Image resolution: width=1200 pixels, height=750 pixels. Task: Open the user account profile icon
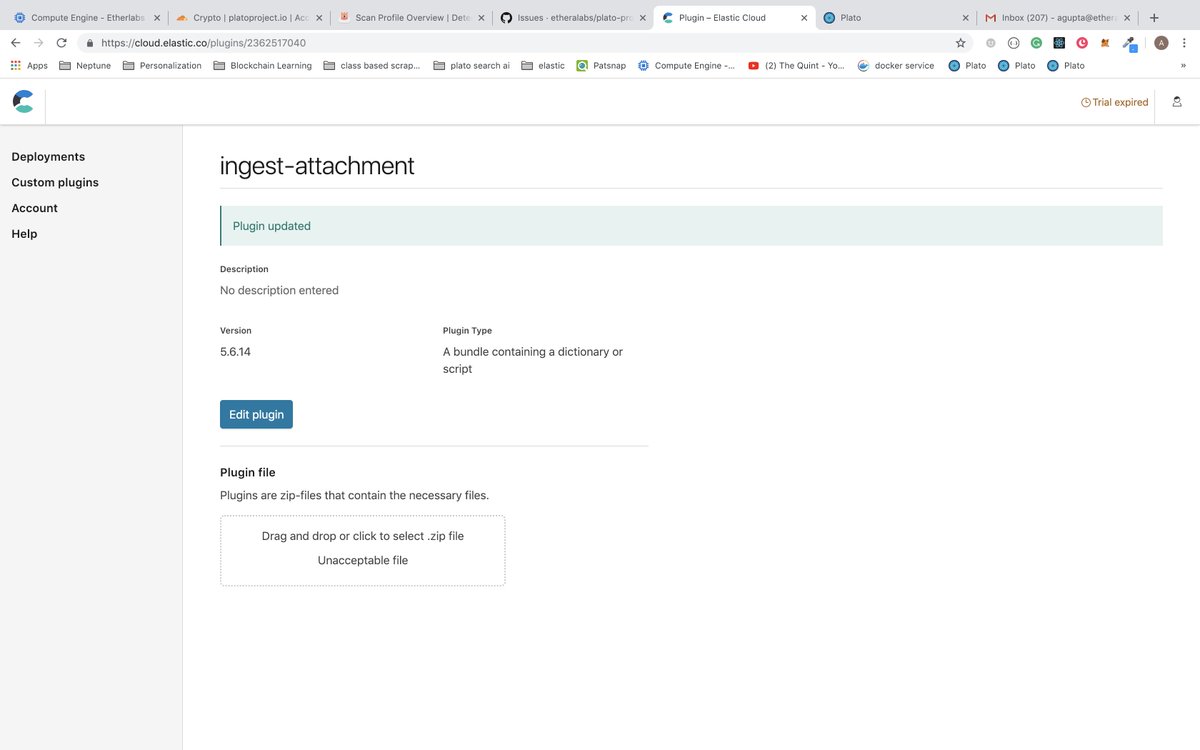(1177, 102)
